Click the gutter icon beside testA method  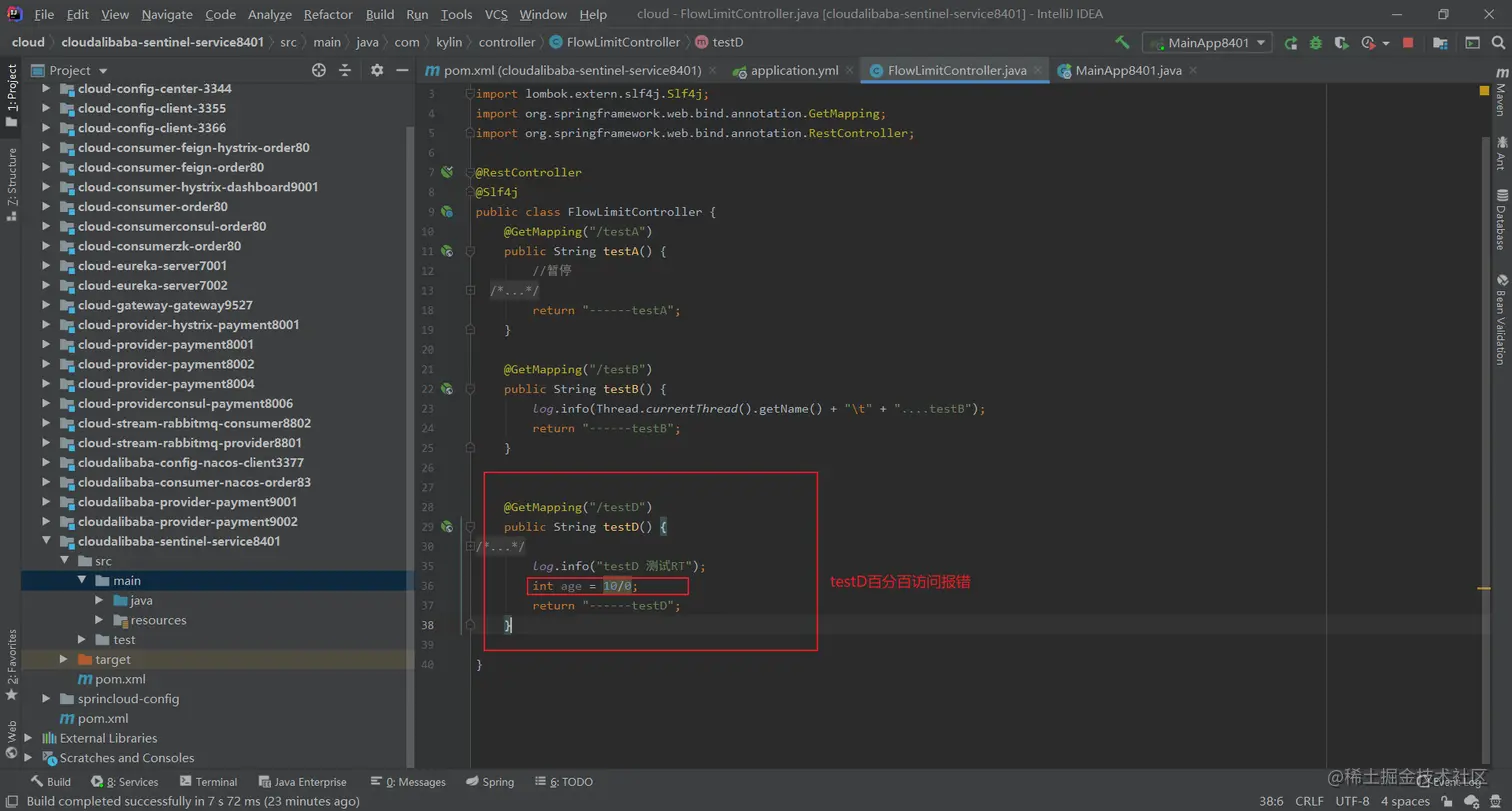447,251
